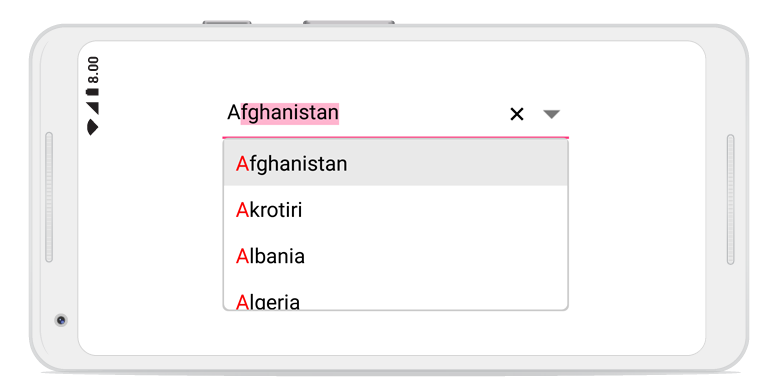
Task: Pick Albania from the dropdown list
Action: click(395, 256)
